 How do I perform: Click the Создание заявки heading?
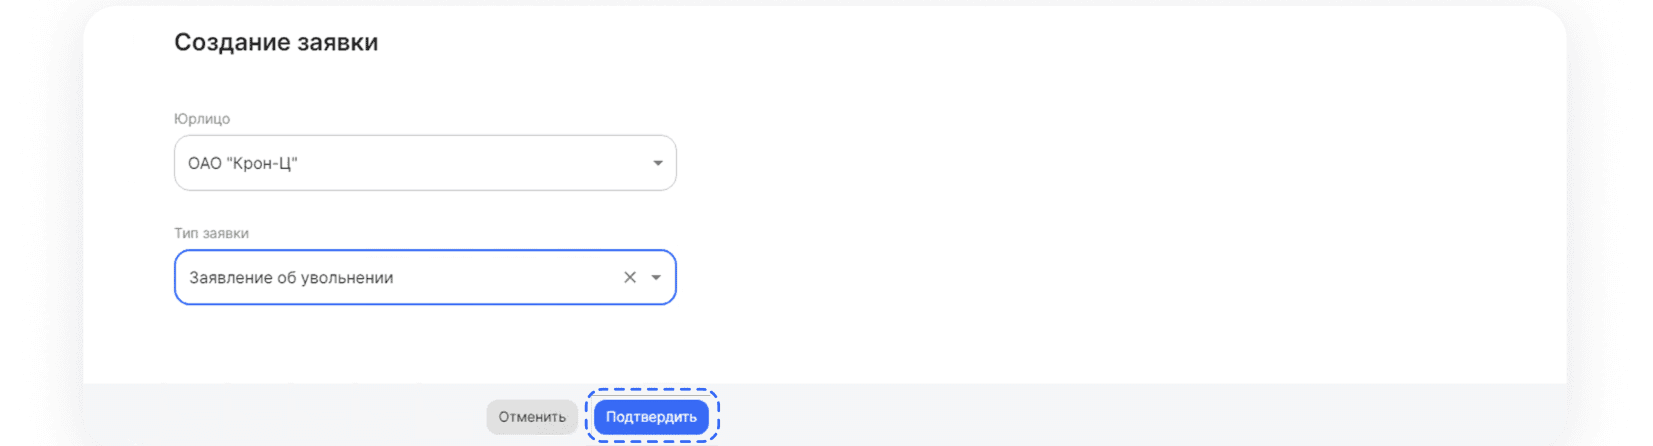click(x=276, y=42)
